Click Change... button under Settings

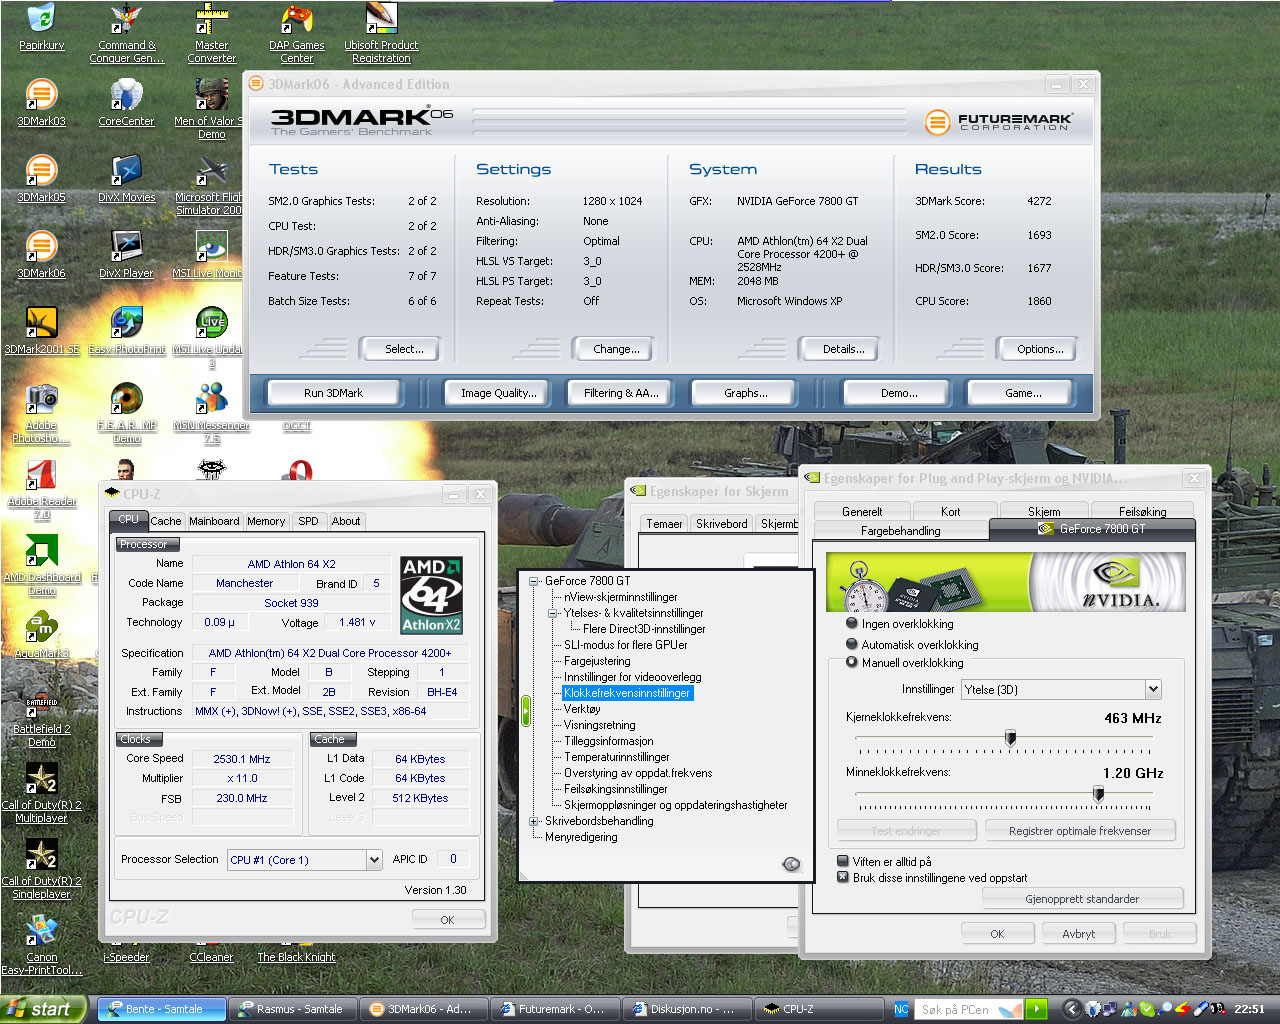click(616, 349)
